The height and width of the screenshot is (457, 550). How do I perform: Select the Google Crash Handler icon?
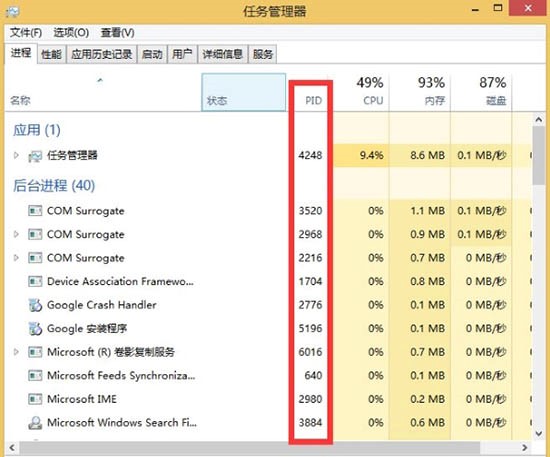click(35, 305)
